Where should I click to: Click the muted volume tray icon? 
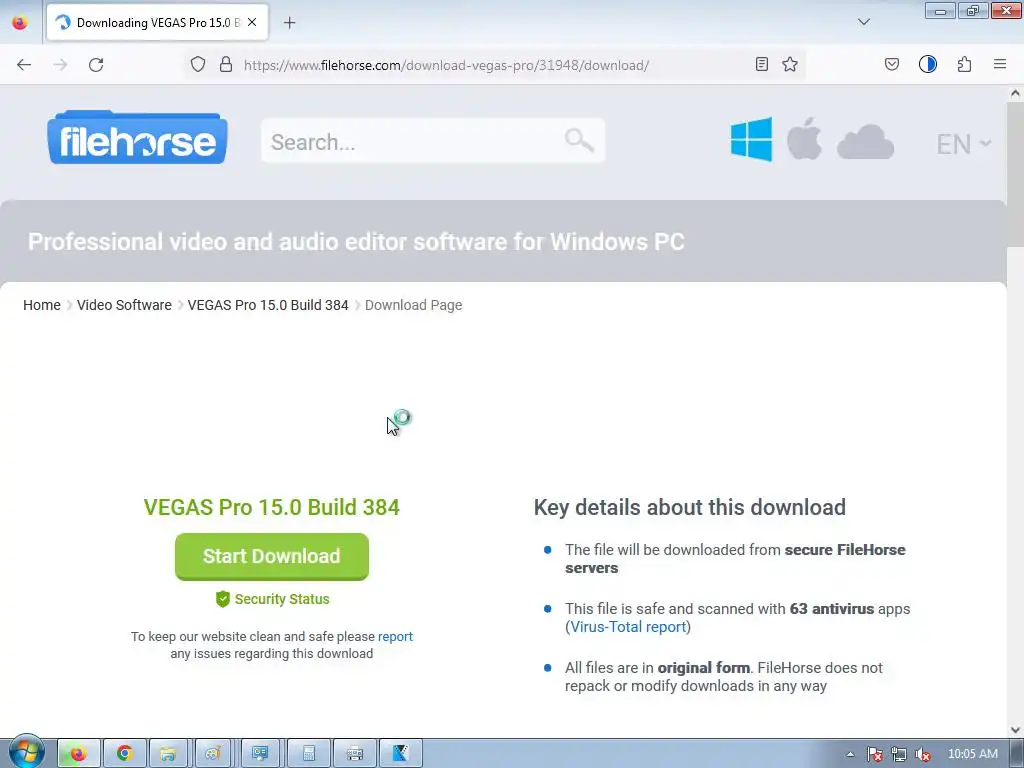click(922, 754)
